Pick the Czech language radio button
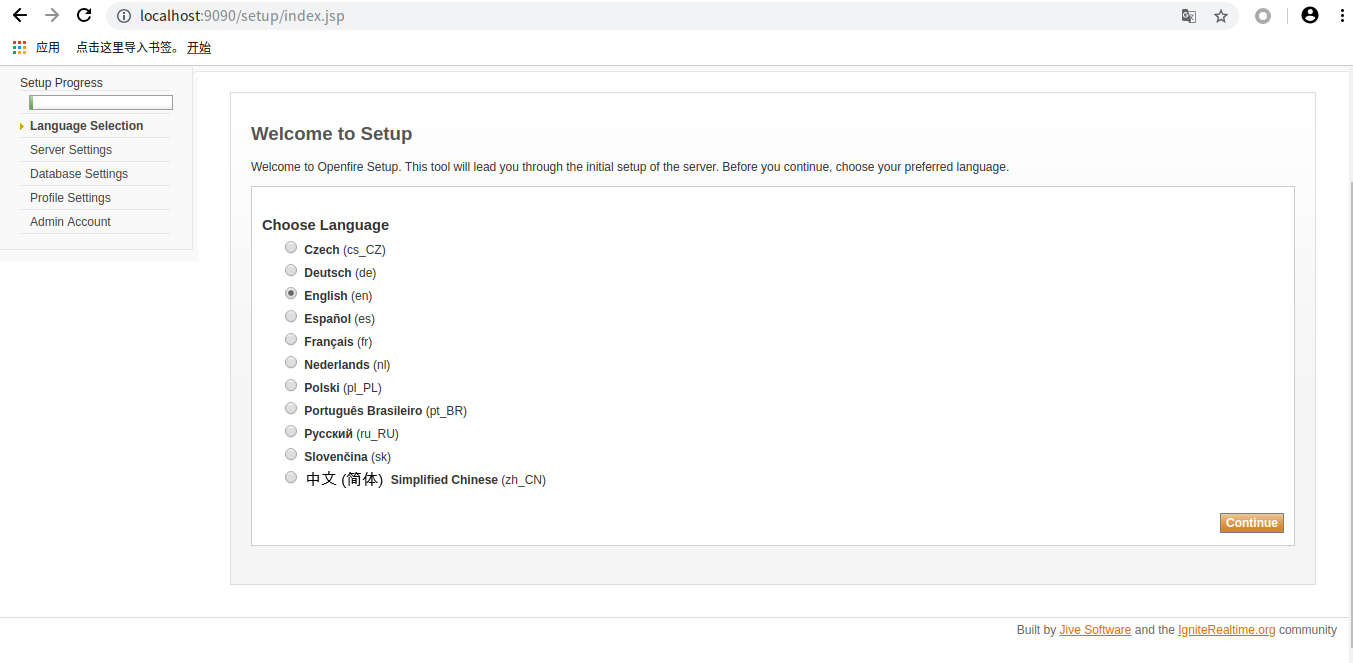Image resolution: width=1353 pixels, height=663 pixels. pos(291,248)
